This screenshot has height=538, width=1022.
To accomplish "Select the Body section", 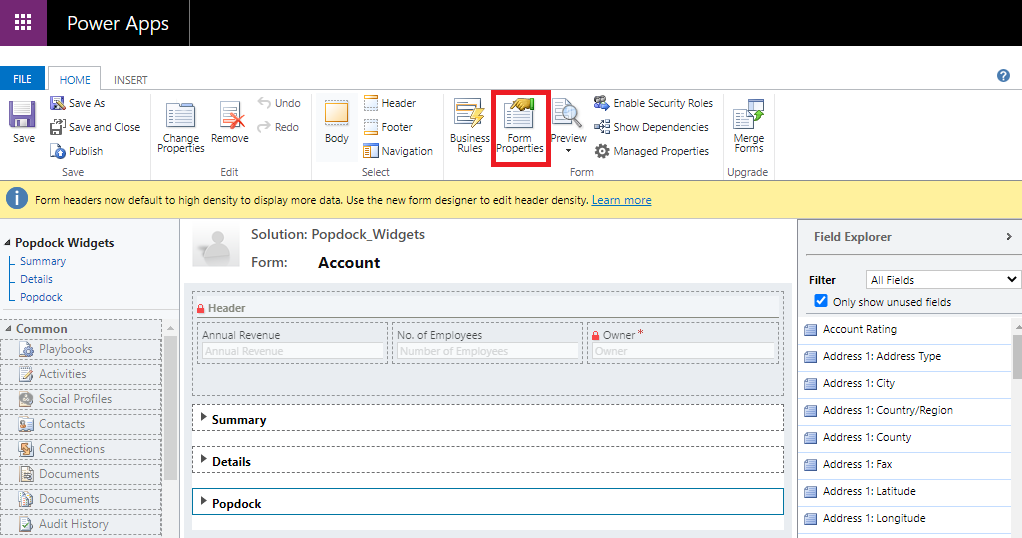I will click(336, 122).
